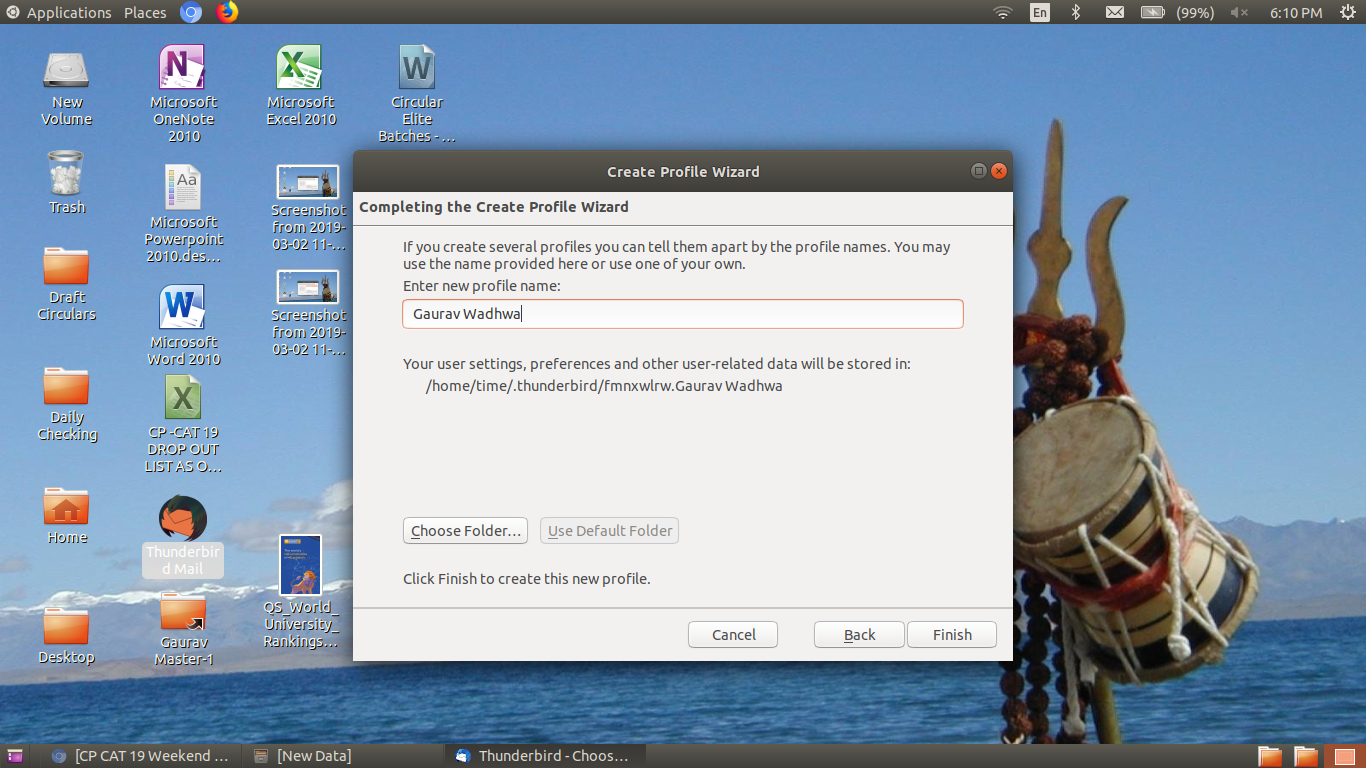This screenshot has width=1366, height=768.
Task: Open the En keyboard layout indicator
Action: tap(1040, 13)
